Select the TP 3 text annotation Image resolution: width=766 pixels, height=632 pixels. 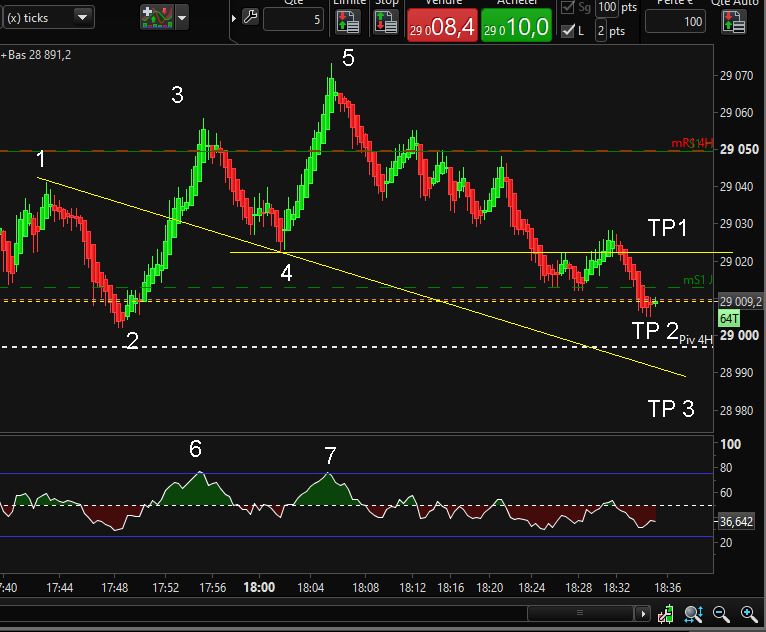pyautogui.click(x=671, y=408)
